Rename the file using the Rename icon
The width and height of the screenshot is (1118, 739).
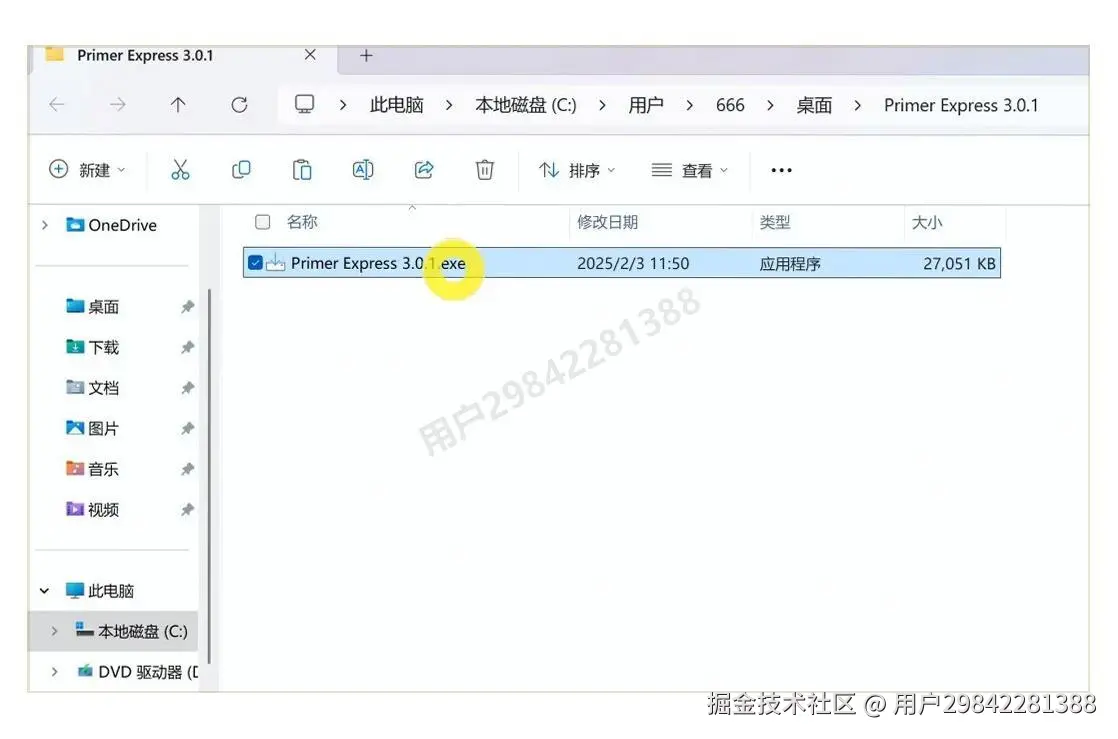click(362, 169)
